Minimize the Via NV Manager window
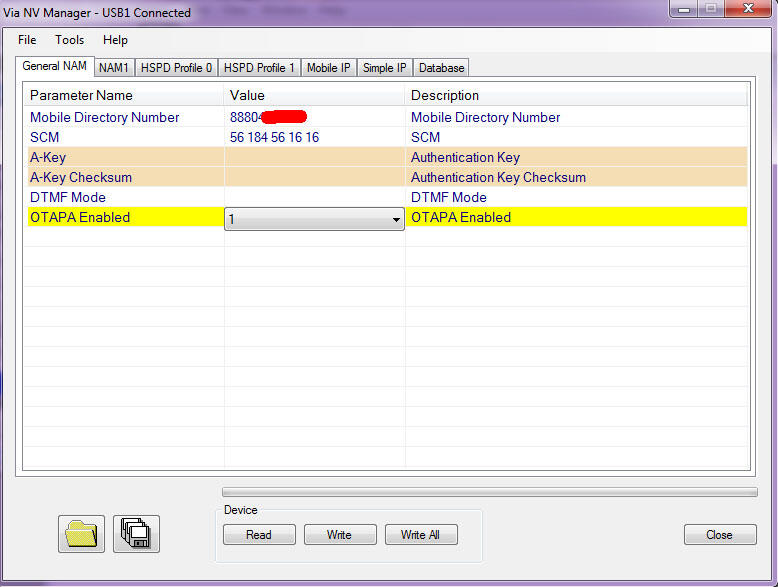 684,8
